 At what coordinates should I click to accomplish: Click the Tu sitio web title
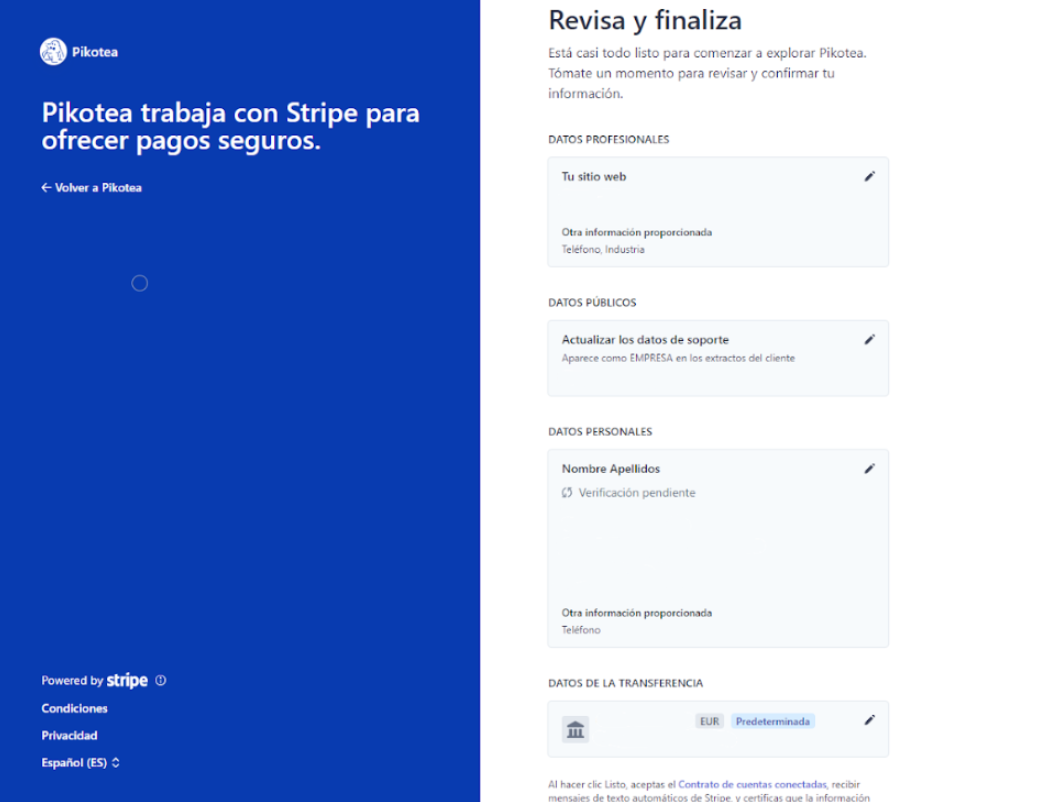coord(594,176)
